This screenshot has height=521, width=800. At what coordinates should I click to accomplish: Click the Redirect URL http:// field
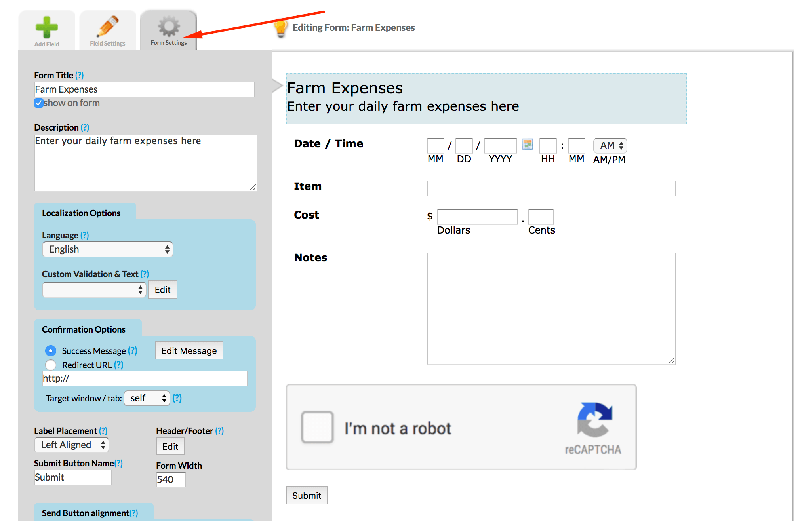pyautogui.click(x=145, y=379)
